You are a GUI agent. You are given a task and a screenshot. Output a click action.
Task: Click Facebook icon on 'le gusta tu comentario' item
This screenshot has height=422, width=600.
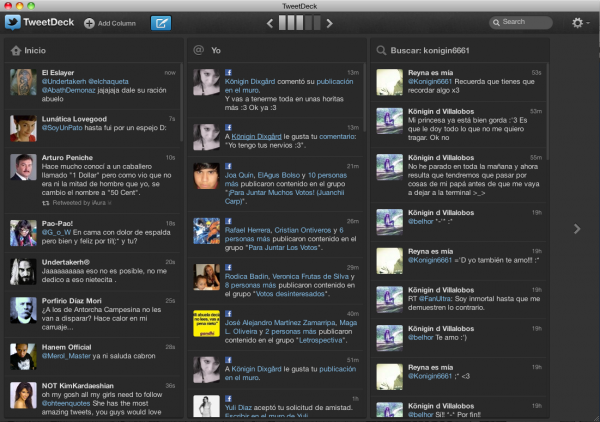228,128
